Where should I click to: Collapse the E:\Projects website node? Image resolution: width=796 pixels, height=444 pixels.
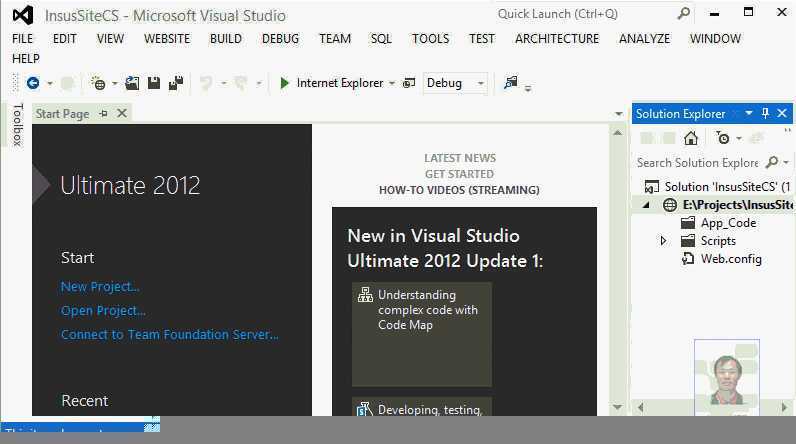click(646, 205)
